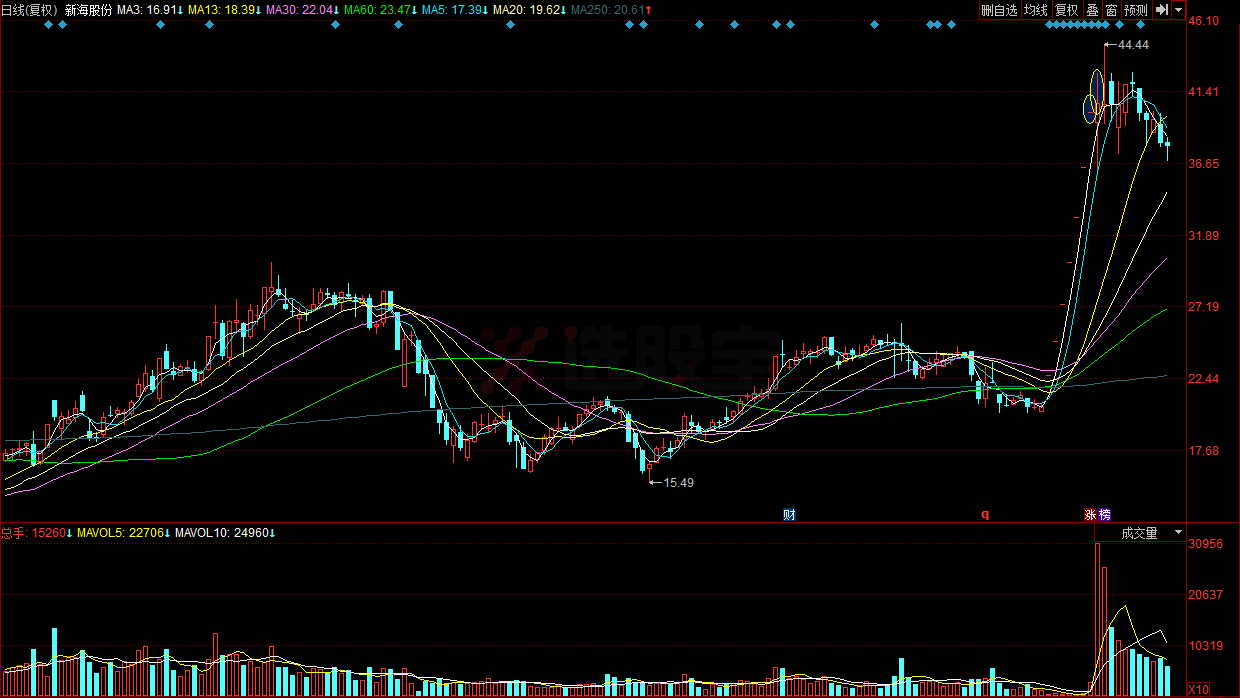
Task: Click the 删自选 remove from watchlist button
Action: [999, 10]
